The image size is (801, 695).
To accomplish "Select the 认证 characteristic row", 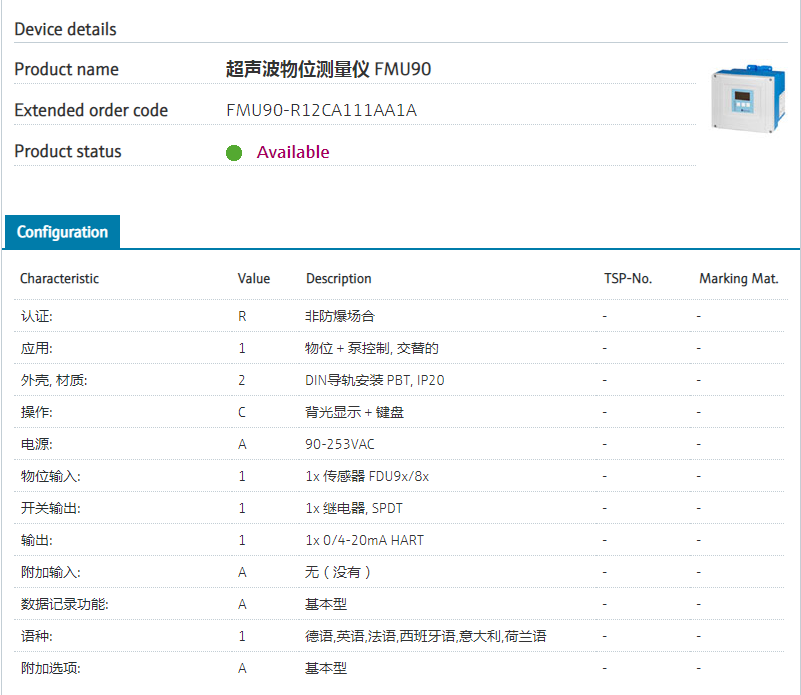I will [37, 316].
